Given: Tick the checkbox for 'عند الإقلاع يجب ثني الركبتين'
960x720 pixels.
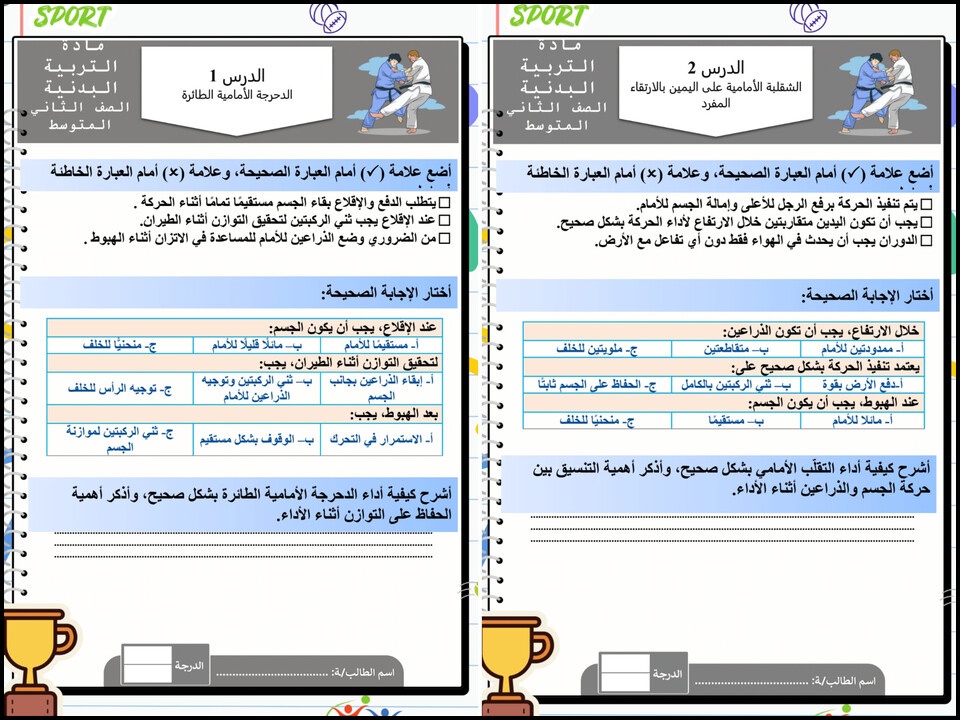Looking at the screenshot, I should [444, 220].
